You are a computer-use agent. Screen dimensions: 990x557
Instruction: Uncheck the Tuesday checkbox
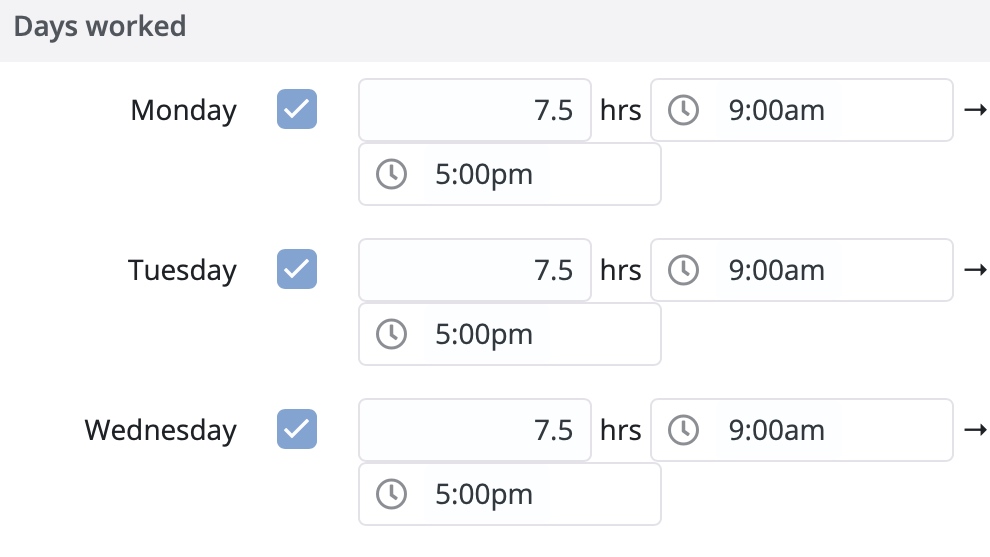[297, 269]
